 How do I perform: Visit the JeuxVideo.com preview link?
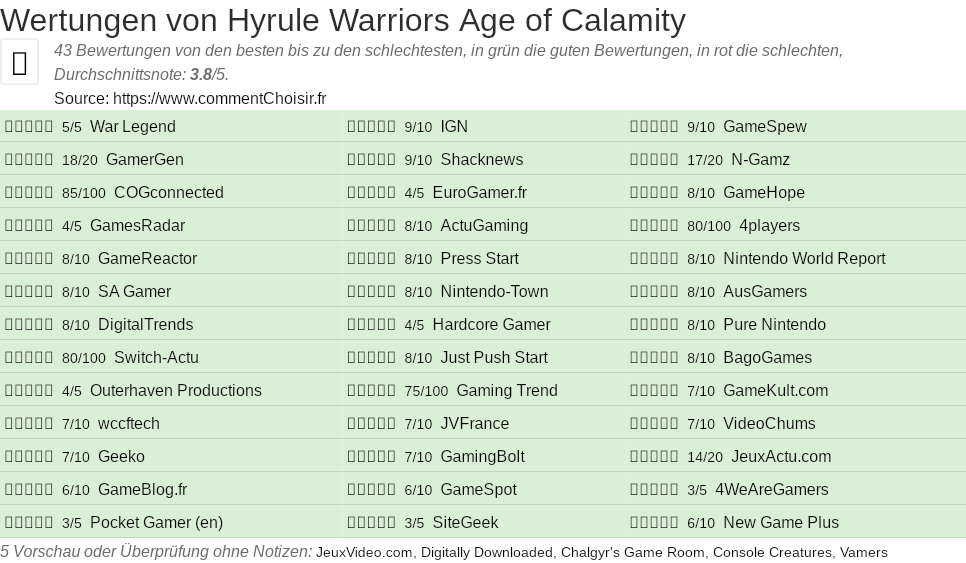coord(364,552)
